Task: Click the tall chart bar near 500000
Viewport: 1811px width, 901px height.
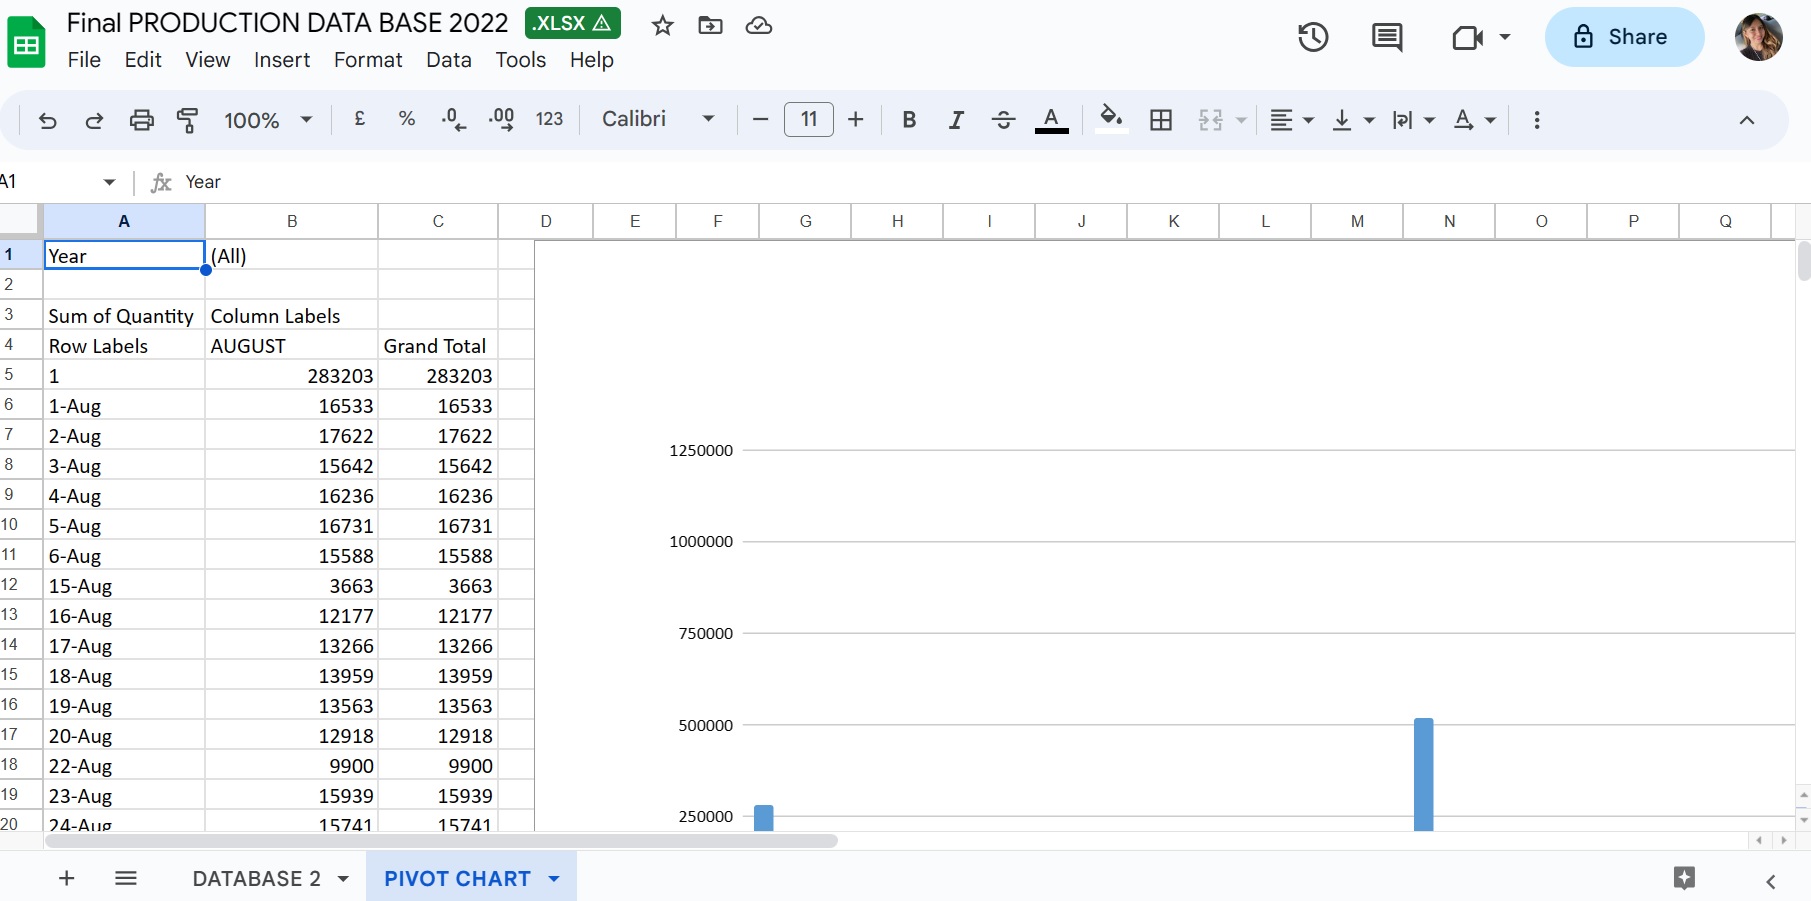Action: pos(1423,774)
